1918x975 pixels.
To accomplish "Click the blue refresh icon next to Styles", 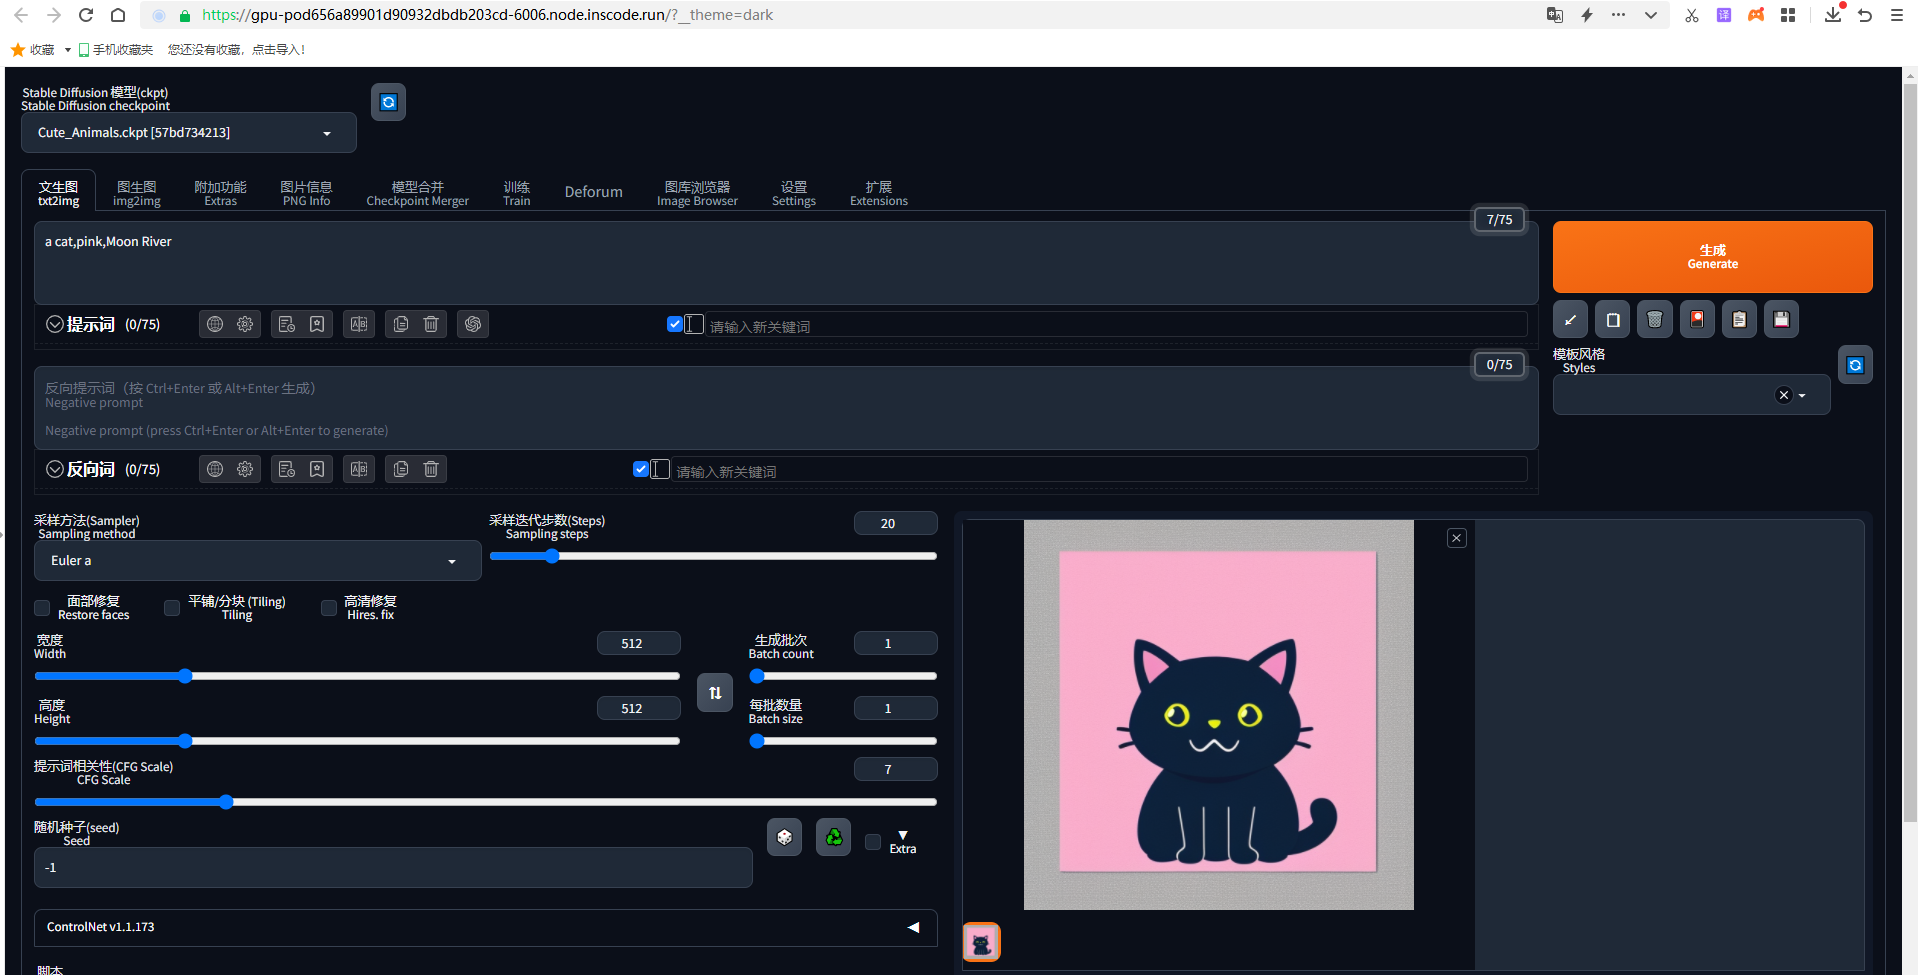I will point(1855,364).
